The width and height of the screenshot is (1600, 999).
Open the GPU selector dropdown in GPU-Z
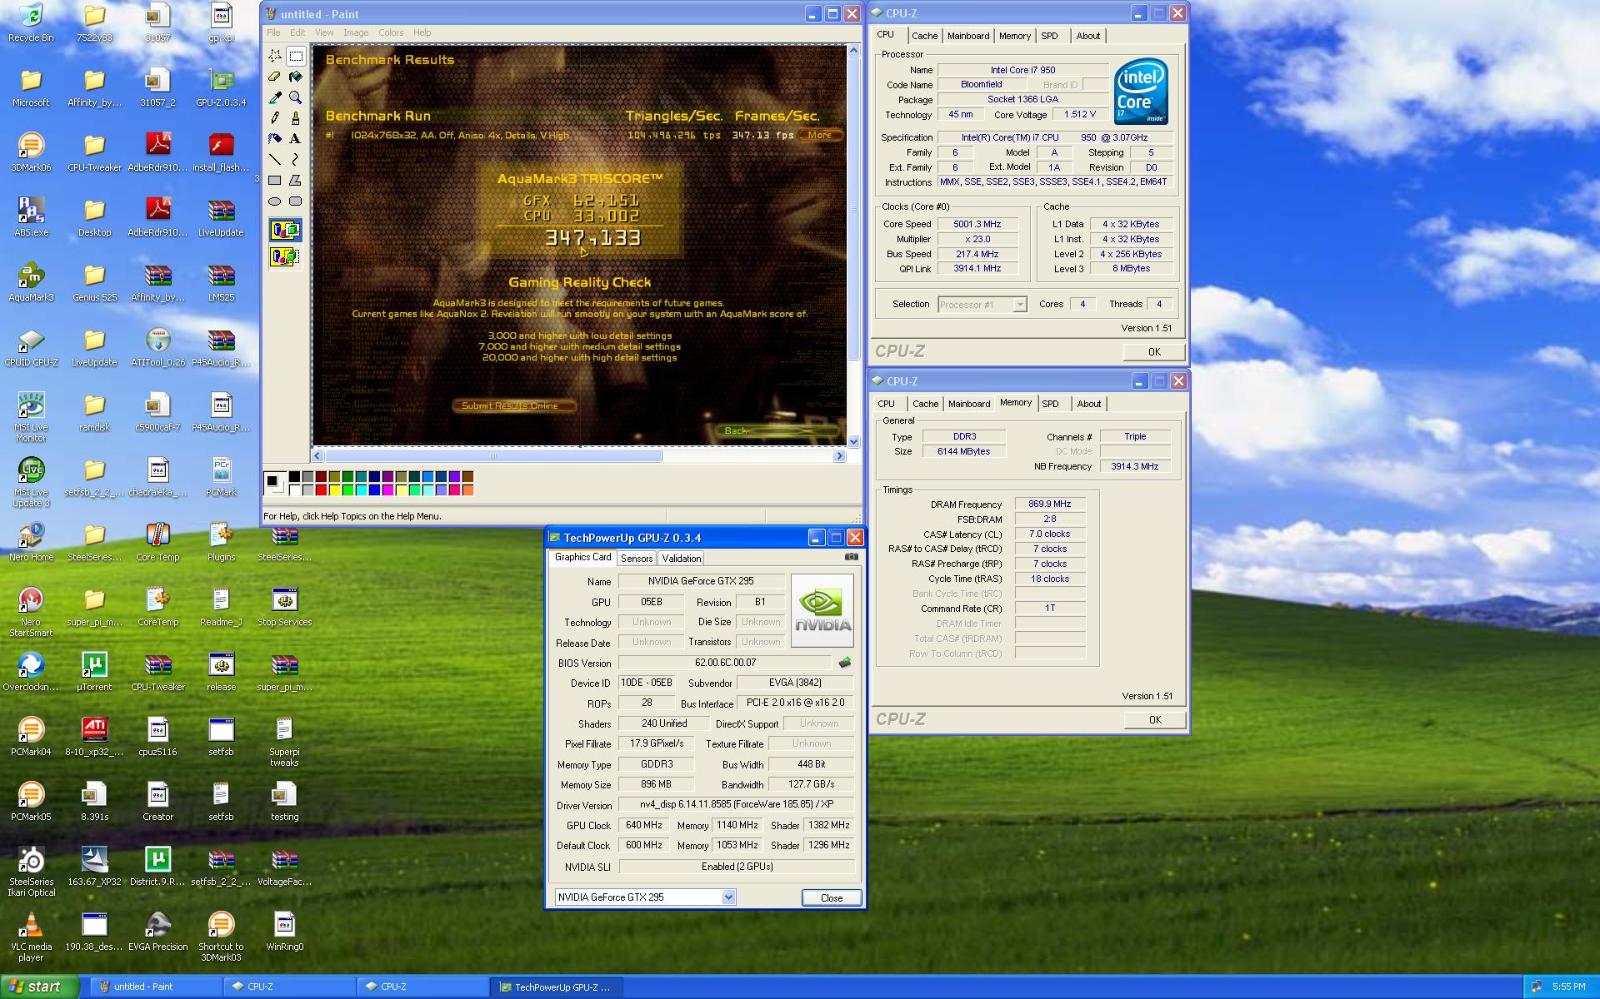coord(728,897)
